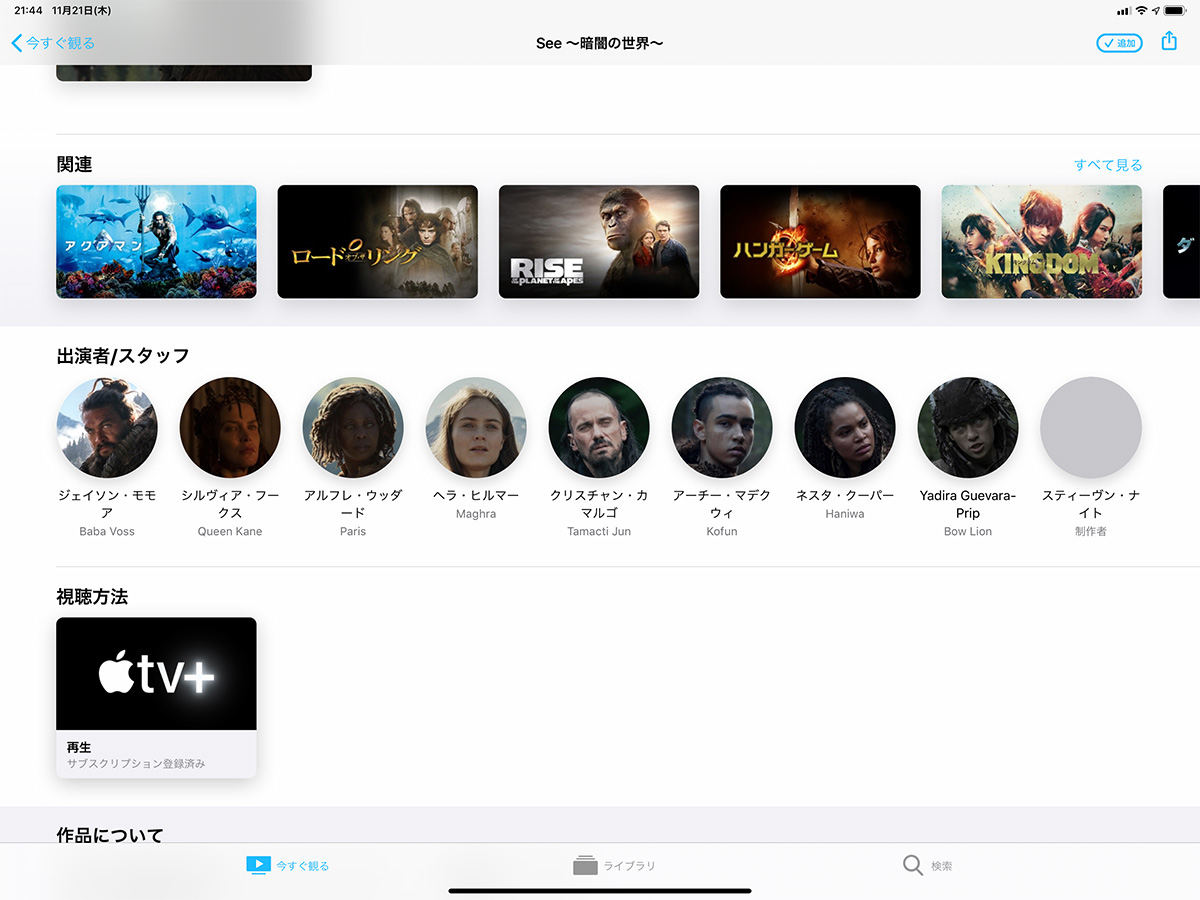Tap the cellular signal bars icon

(x=1123, y=10)
